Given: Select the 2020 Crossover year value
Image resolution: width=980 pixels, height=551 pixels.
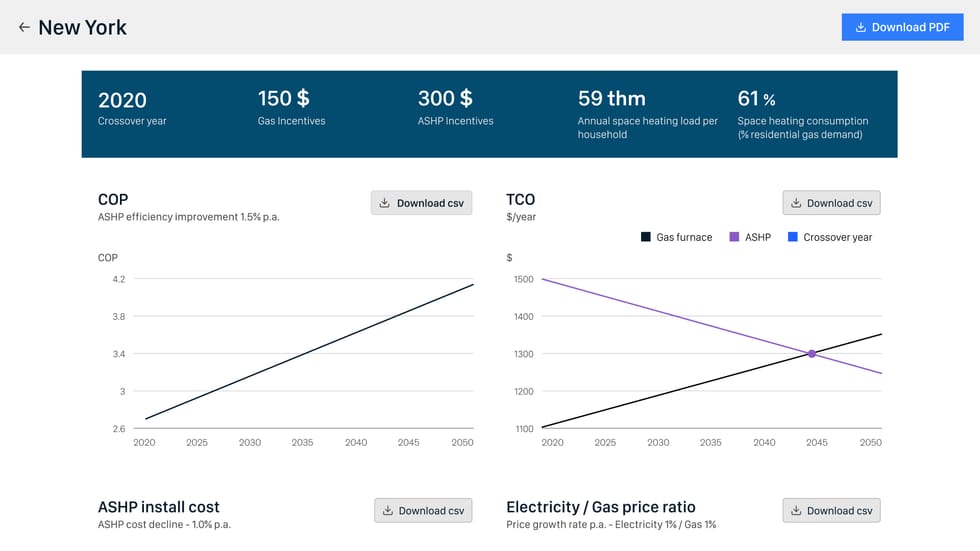Looking at the screenshot, I should tap(122, 100).
